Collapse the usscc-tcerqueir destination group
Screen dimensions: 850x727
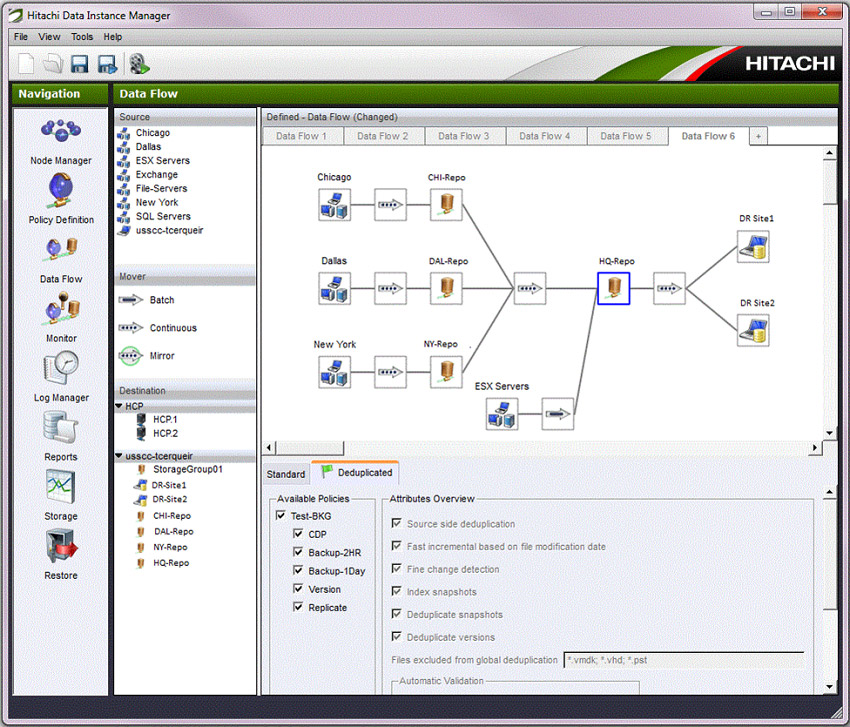click(119, 456)
